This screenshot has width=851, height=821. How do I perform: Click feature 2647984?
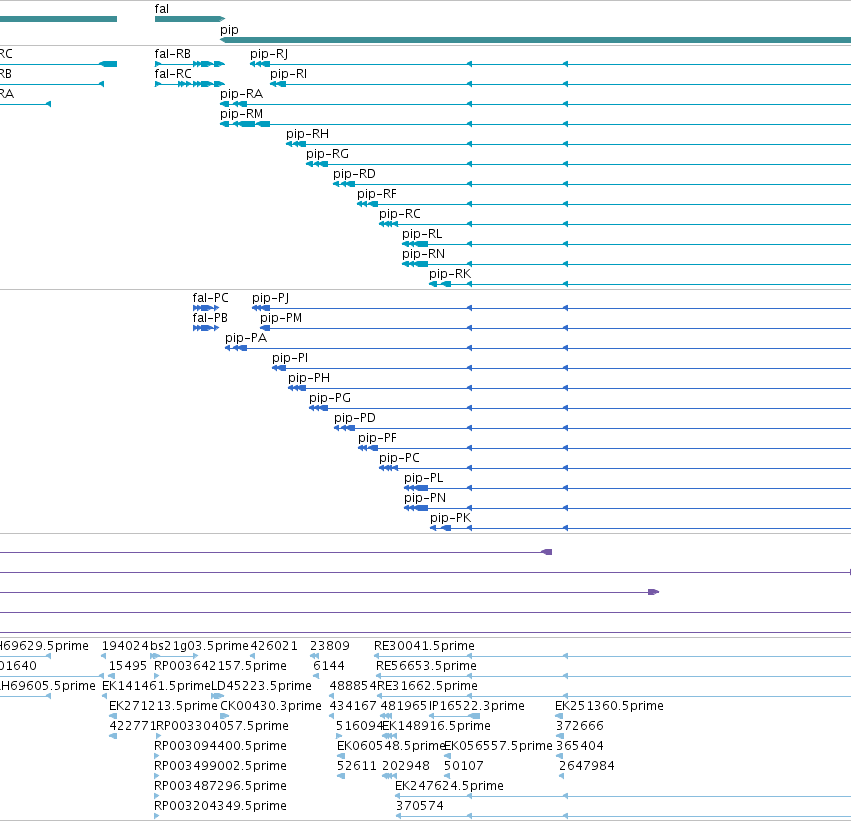click(x=587, y=766)
